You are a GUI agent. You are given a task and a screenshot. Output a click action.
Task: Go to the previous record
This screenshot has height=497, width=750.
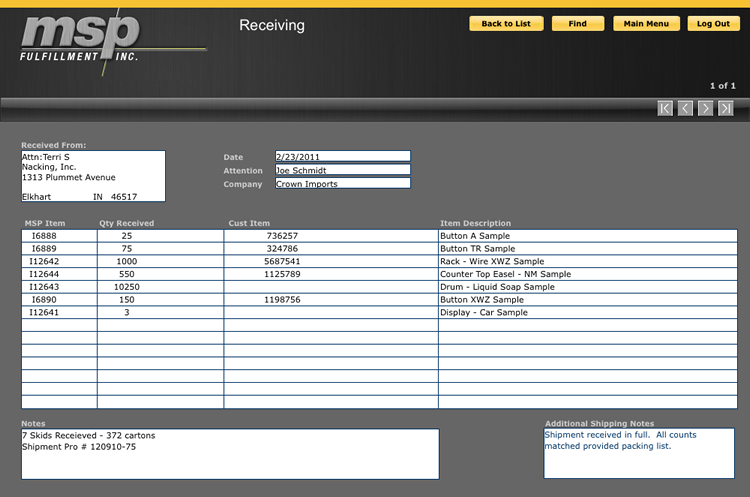pos(685,108)
